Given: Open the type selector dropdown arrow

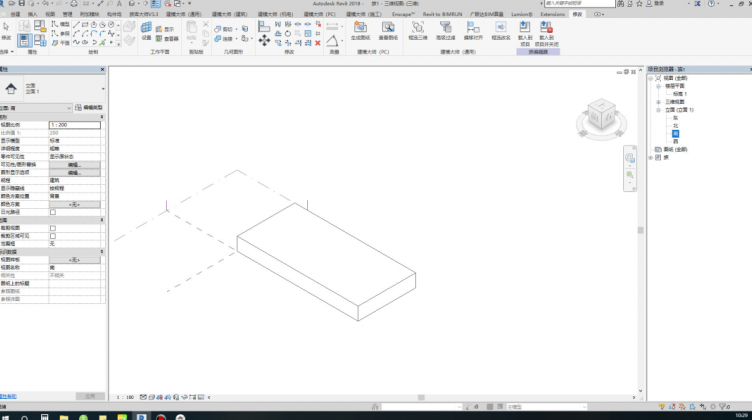Looking at the screenshot, I should click(x=103, y=89).
